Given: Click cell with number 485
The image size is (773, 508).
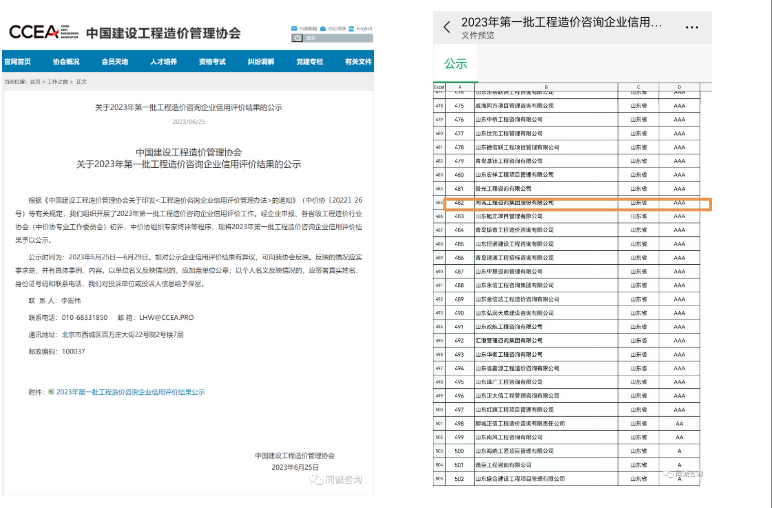Looking at the screenshot, I should pyautogui.click(x=459, y=244).
